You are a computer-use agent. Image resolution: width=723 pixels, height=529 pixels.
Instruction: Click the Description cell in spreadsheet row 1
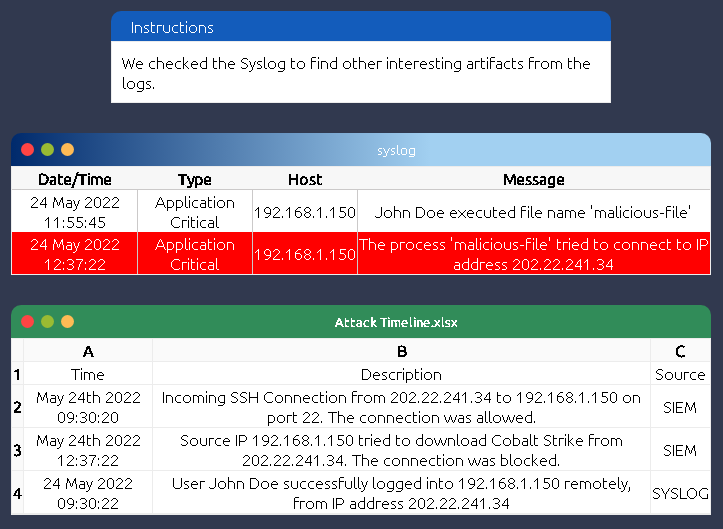402,374
